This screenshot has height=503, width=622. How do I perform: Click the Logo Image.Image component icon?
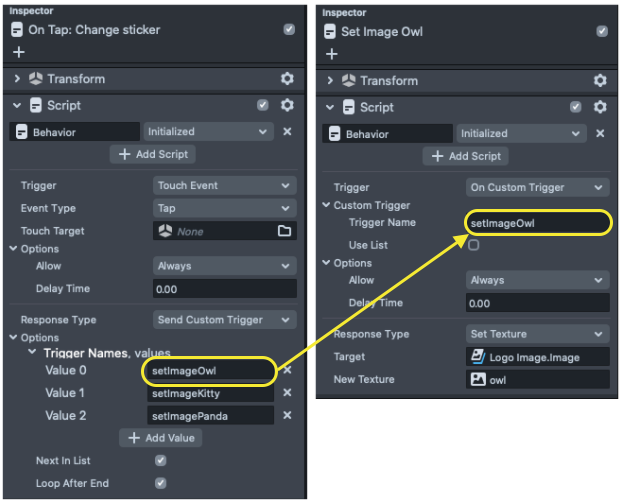(x=478, y=357)
